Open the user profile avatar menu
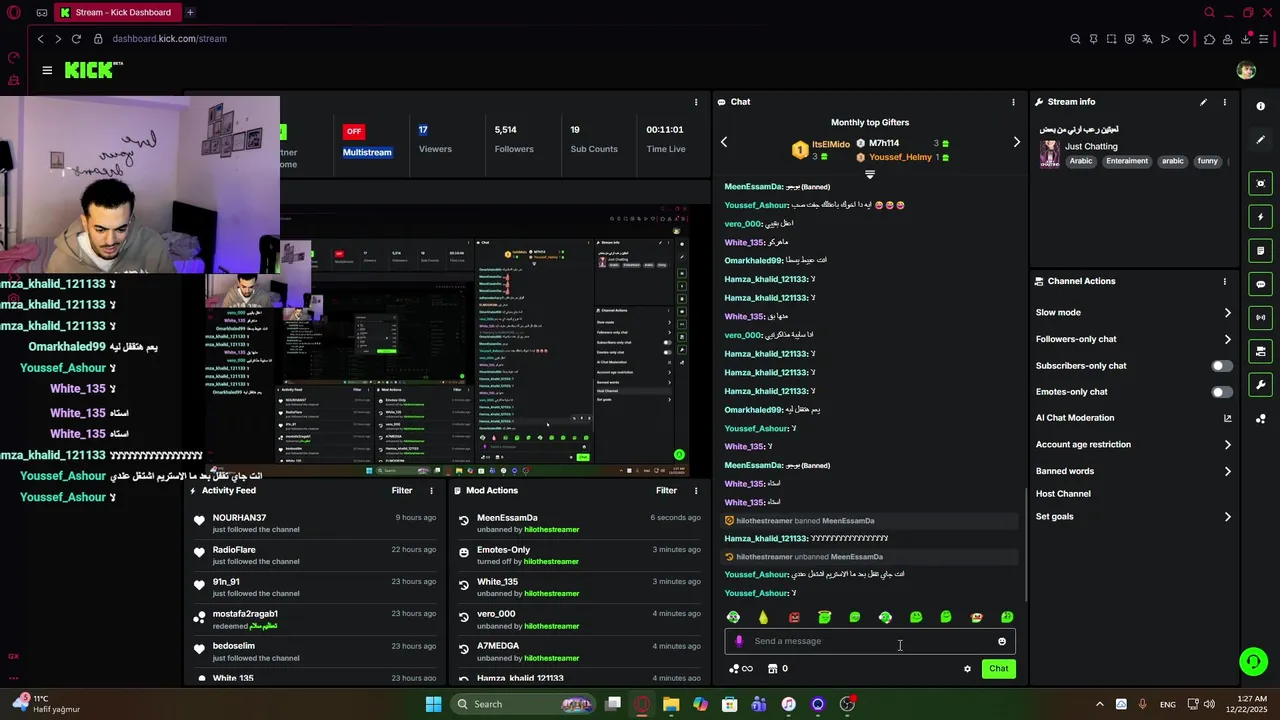 point(1246,70)
